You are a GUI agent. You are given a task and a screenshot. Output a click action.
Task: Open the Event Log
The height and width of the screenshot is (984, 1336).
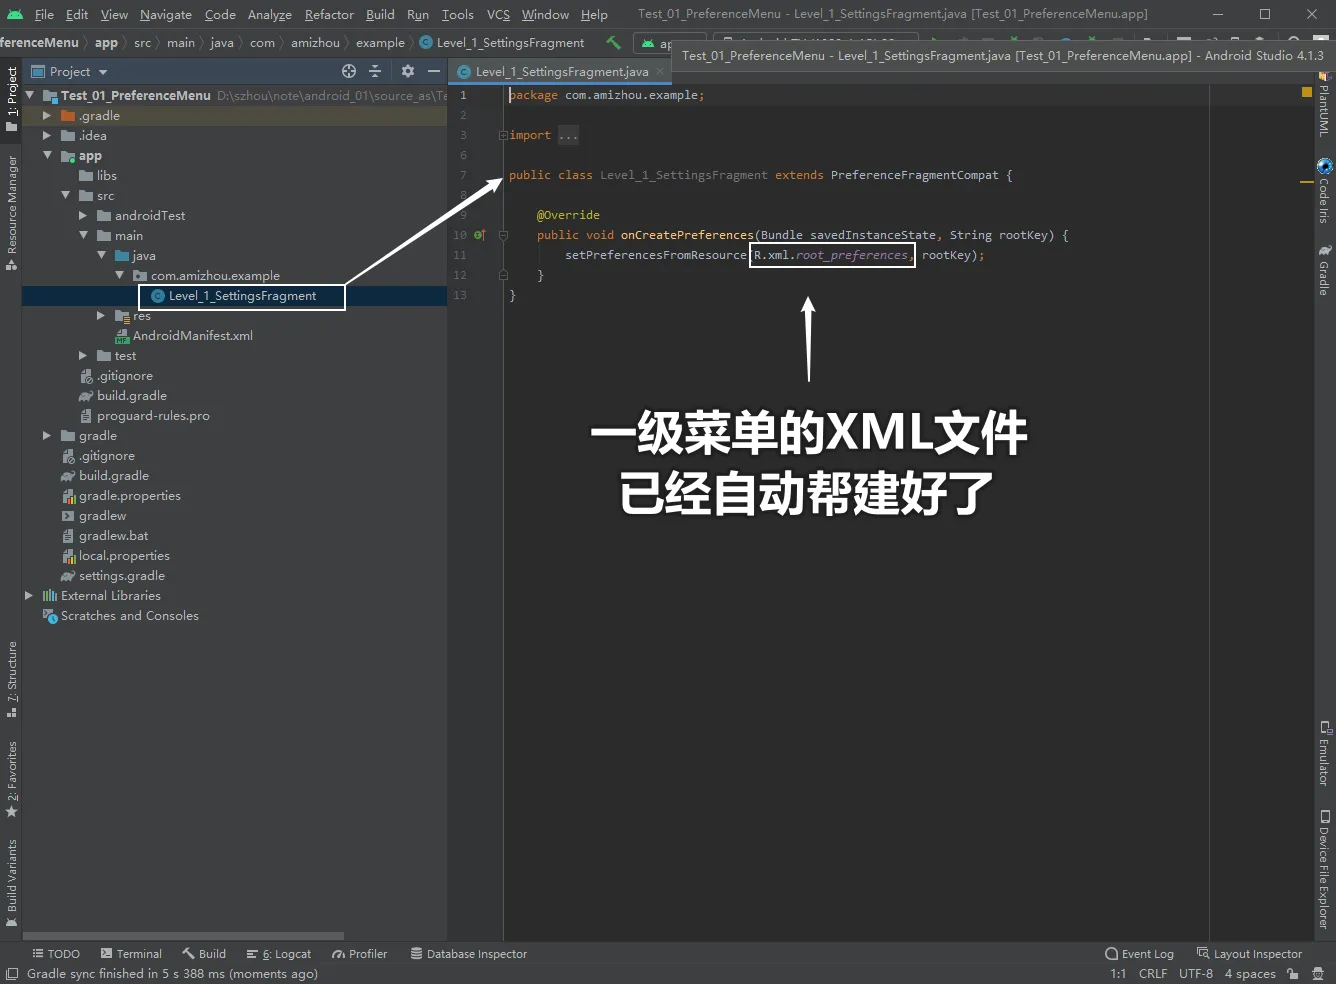pos(1139,954)
